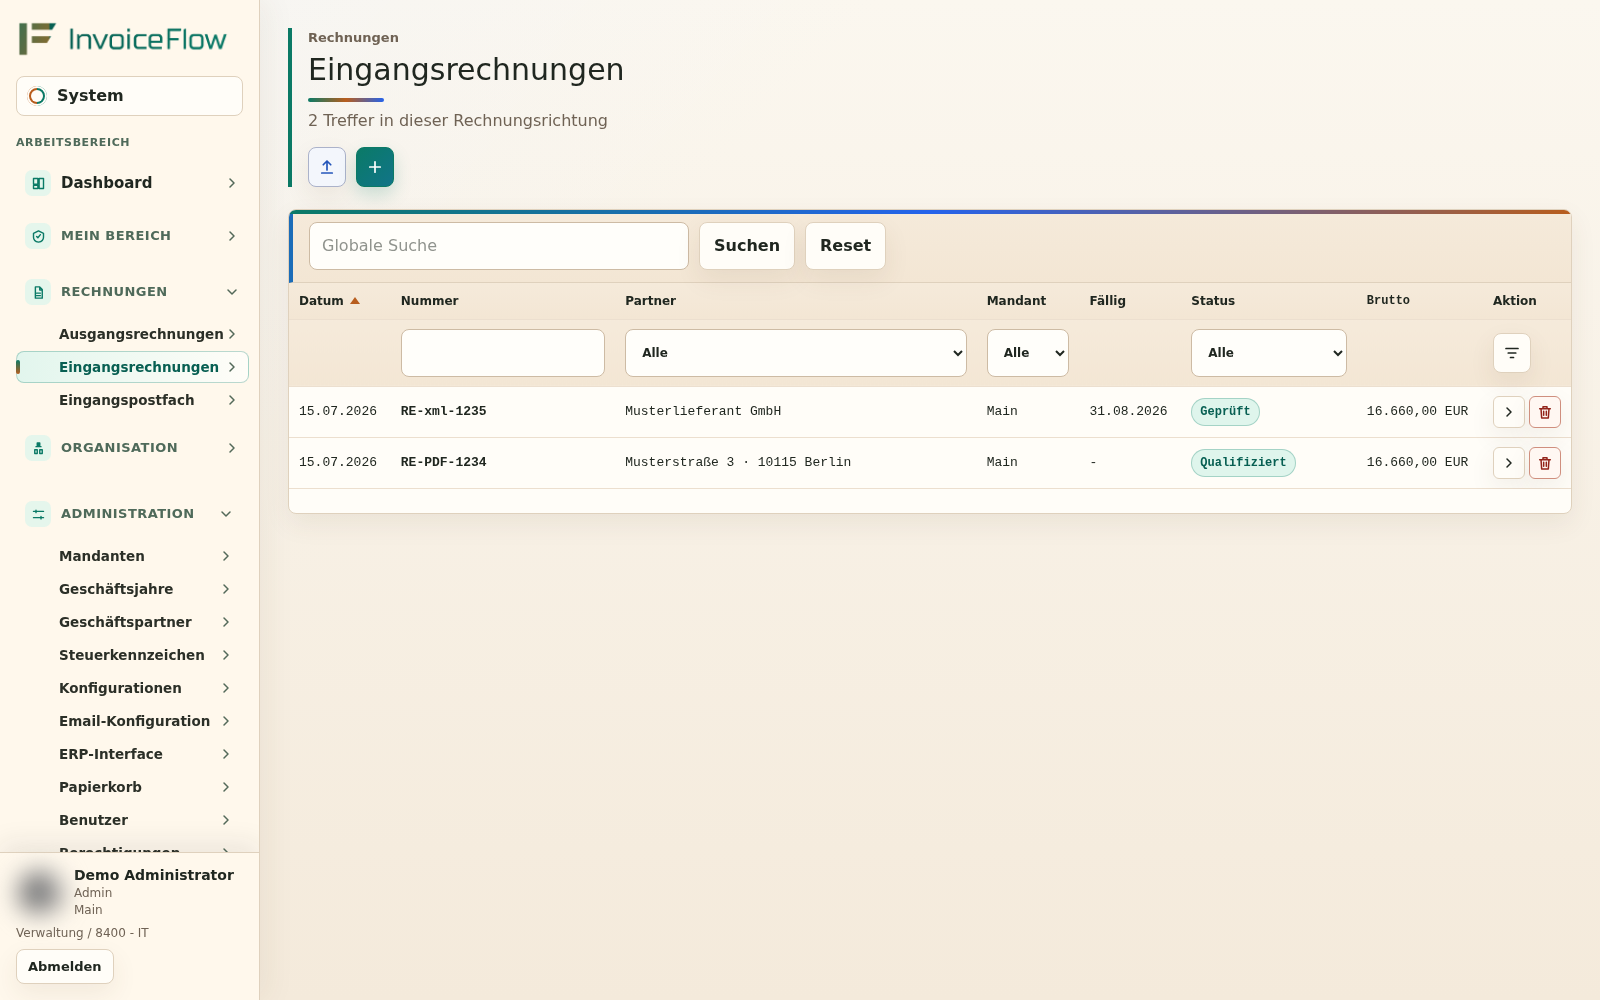1600x1000 pixels.
Task: Expand the Organisation section chevron
Action: [232, 448]
